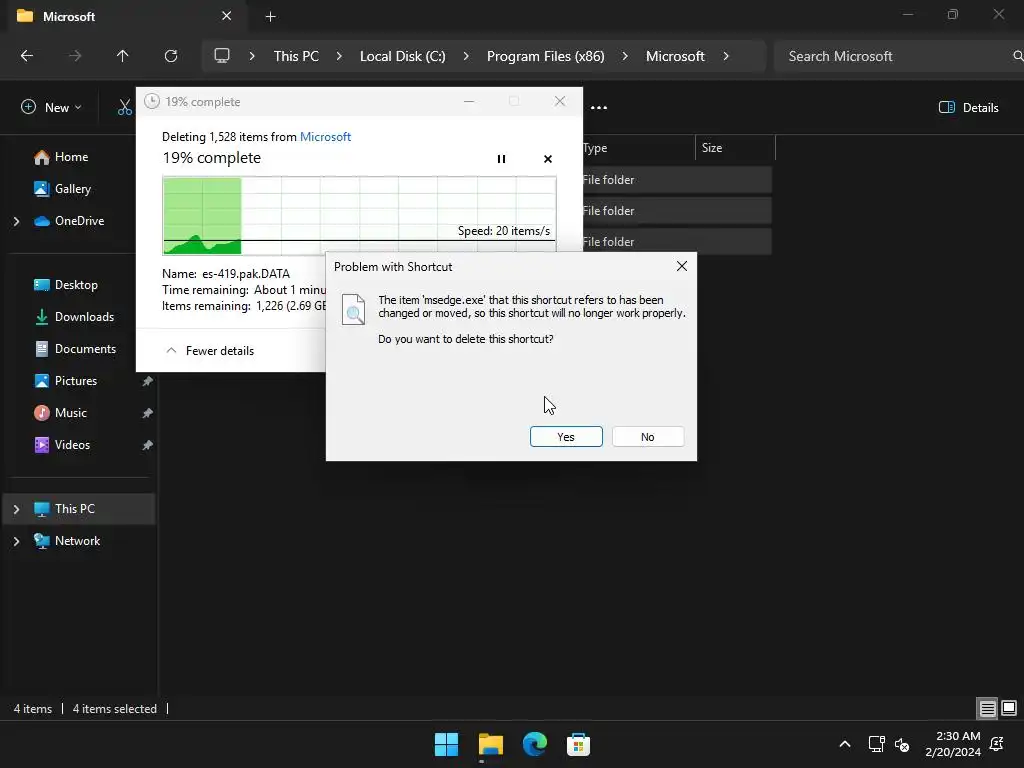Select This PC in the address breadcrumb
This screenshot has height=768, width=1024.
coord(296,56)
